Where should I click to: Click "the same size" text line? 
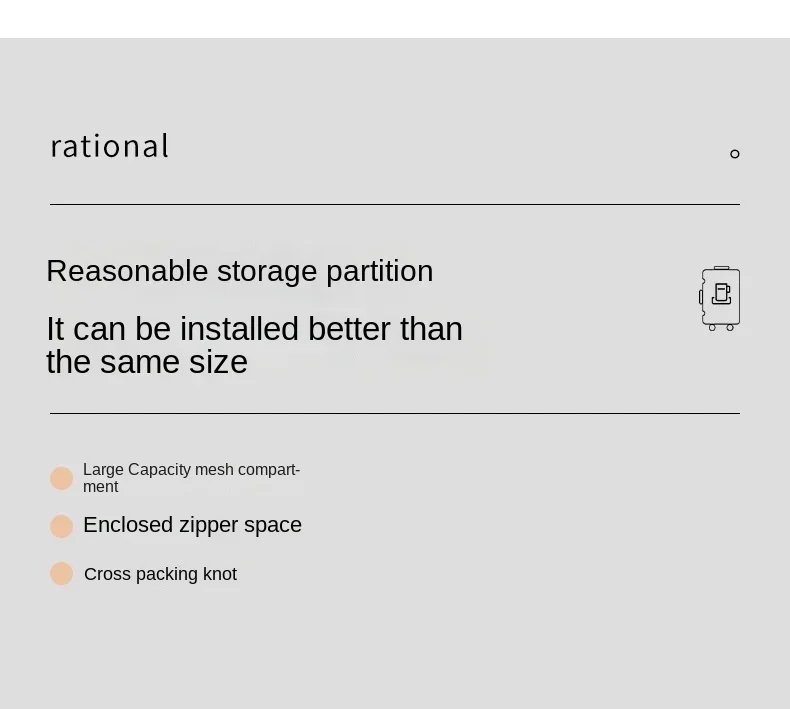146,362
